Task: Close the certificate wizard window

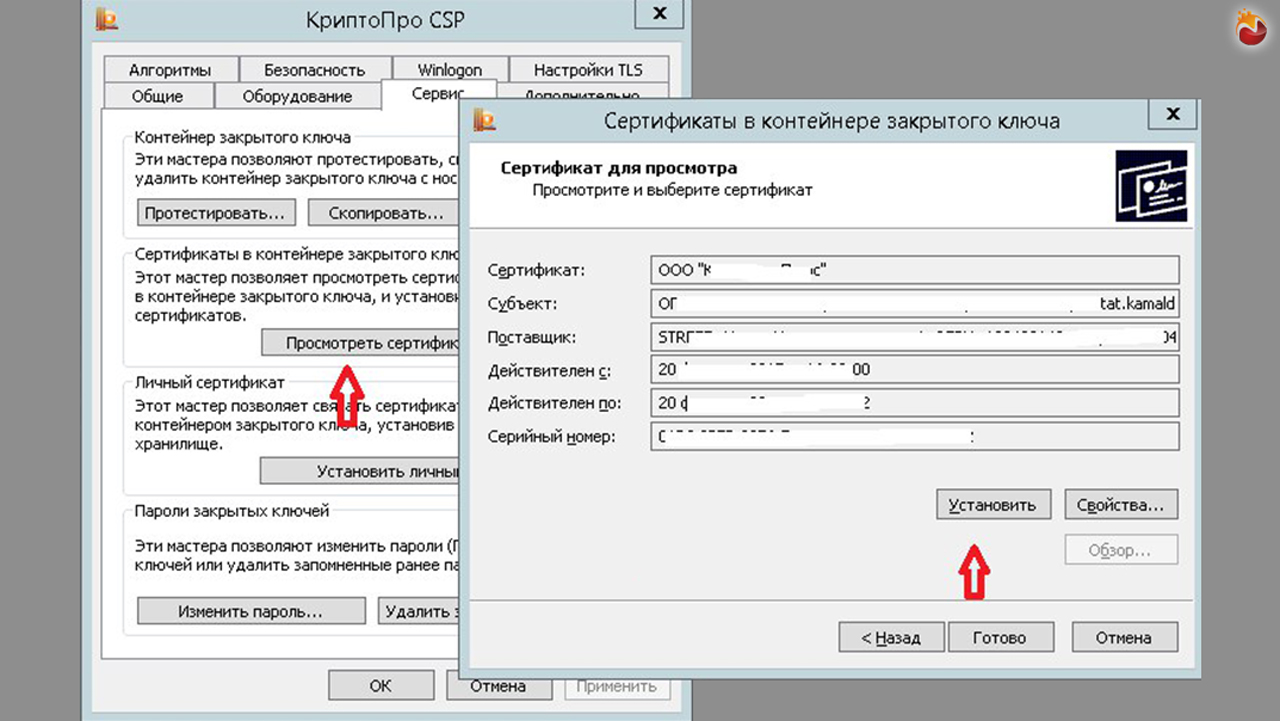Action: point(1171,113)
